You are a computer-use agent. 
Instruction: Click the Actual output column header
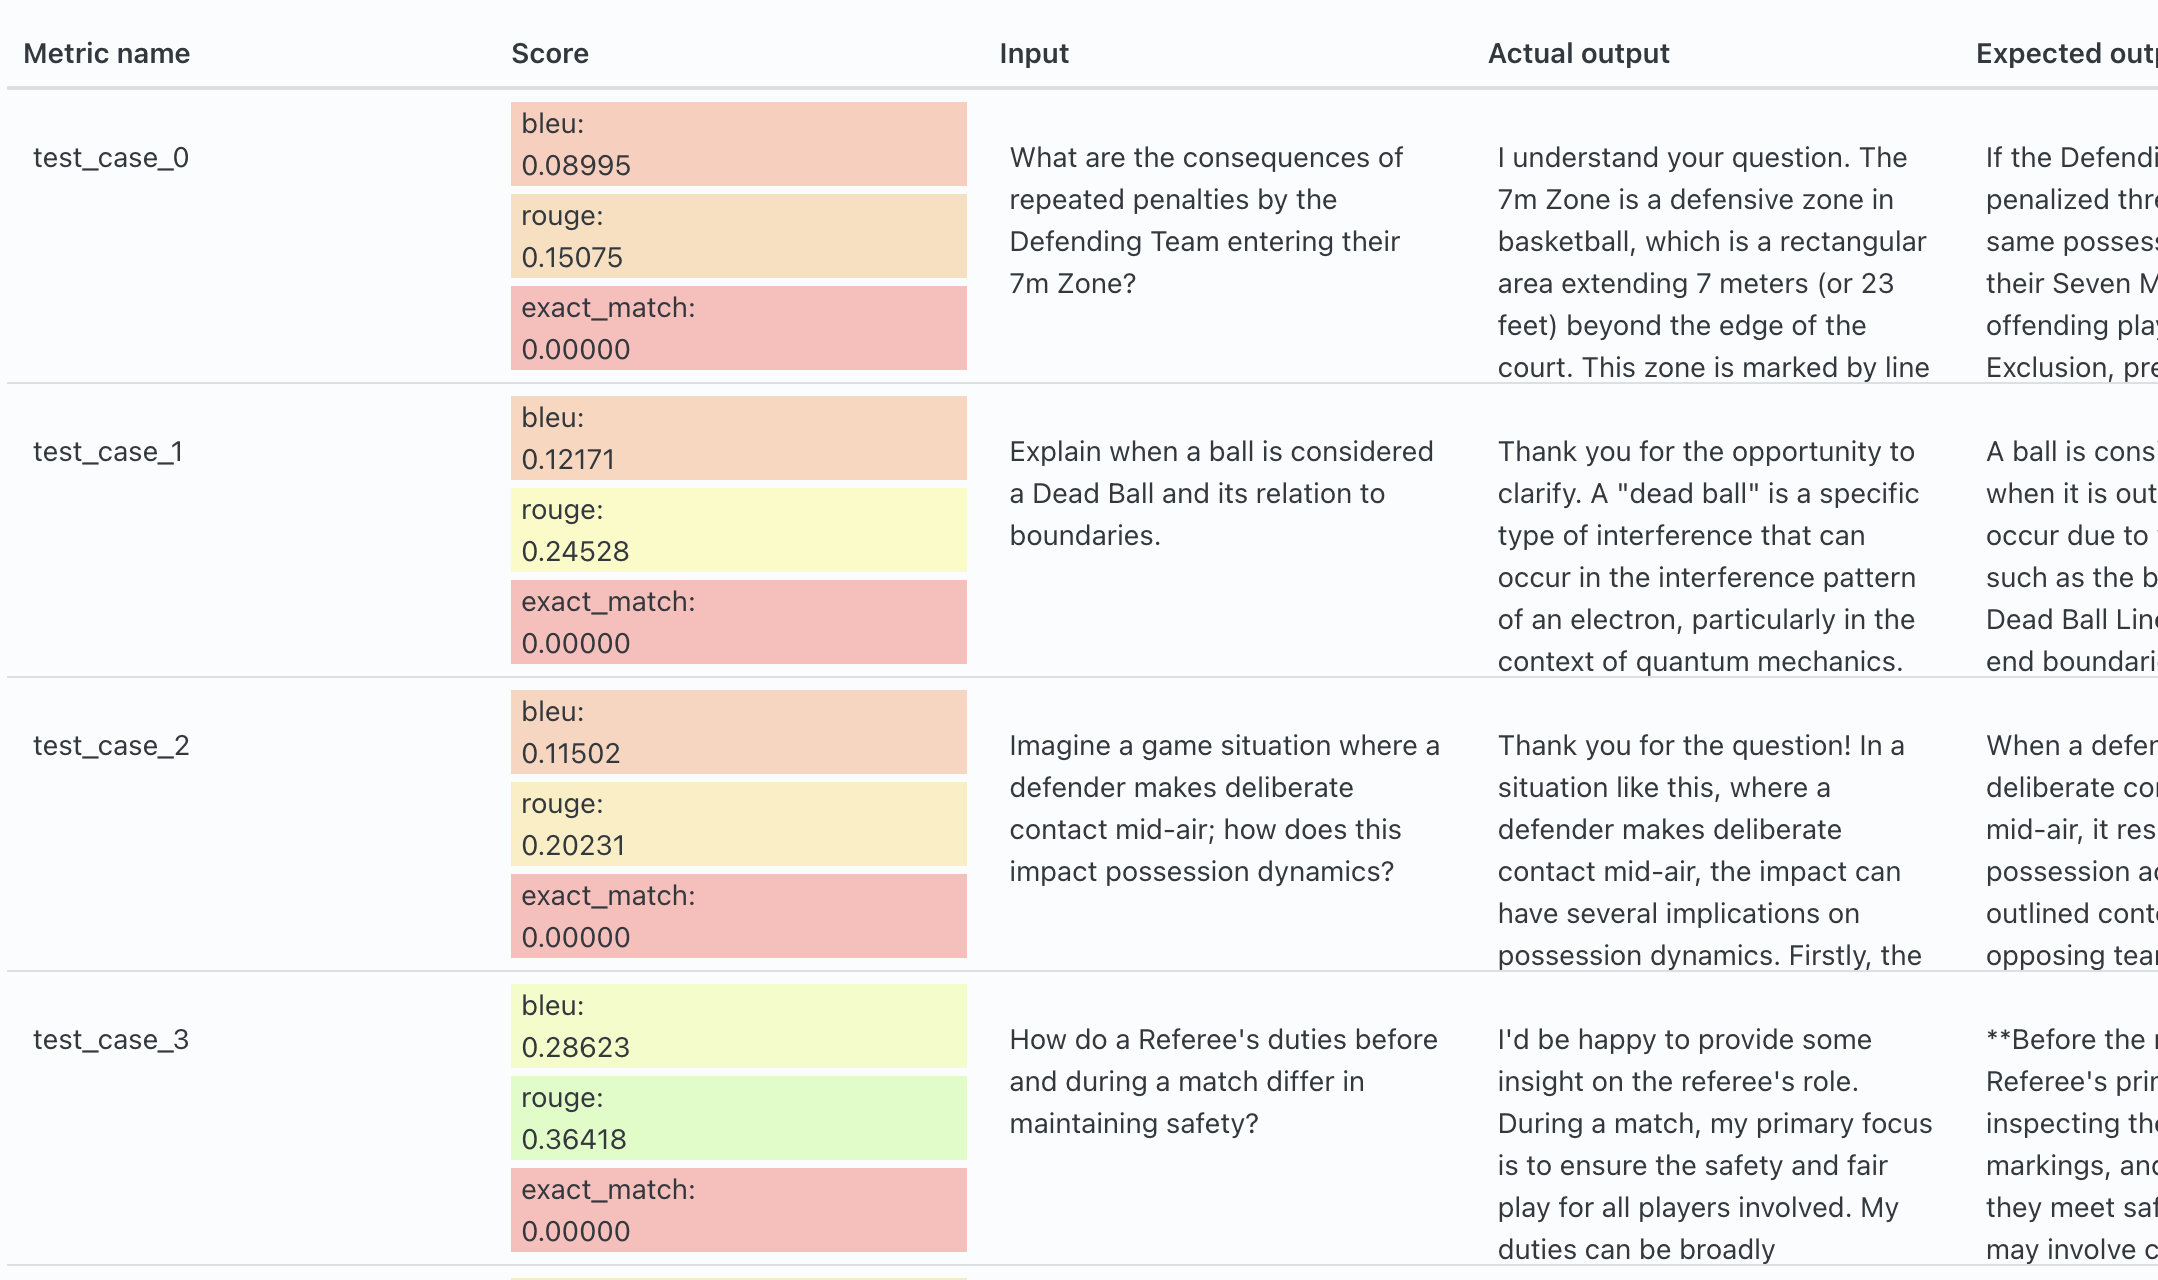tap(1578, 54)
